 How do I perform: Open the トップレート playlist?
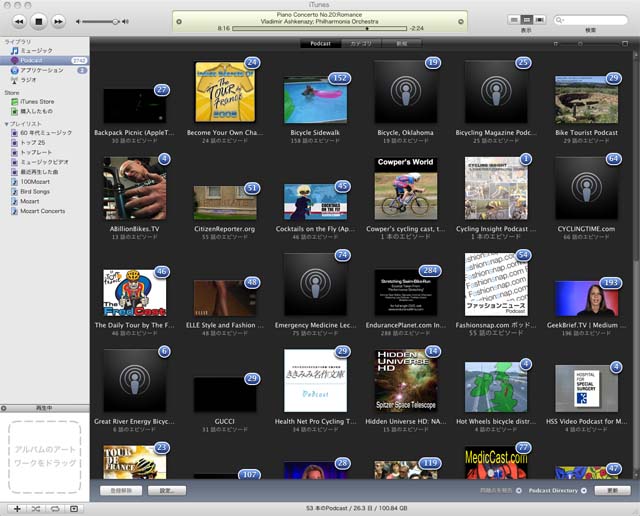click(x=45, y=152)
